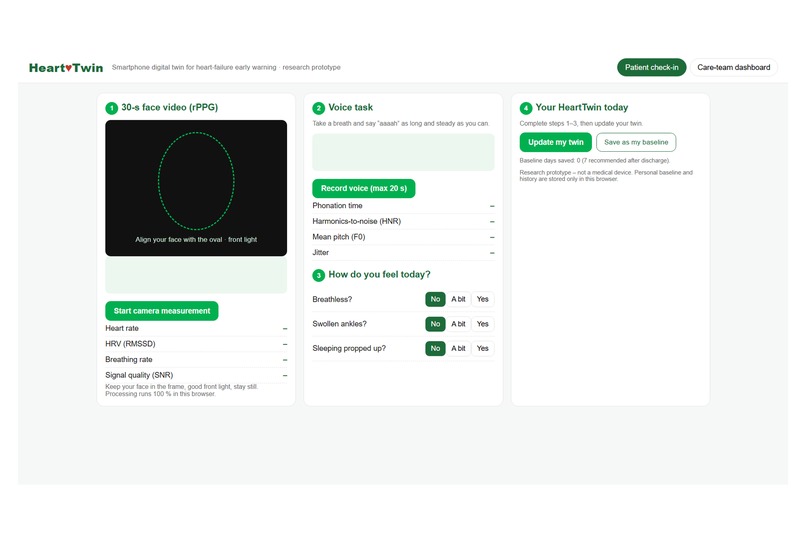Click the Sleeping propped up? question label
Image resolution: width=806 pixels, height=537 pixels.
(349, 348)
